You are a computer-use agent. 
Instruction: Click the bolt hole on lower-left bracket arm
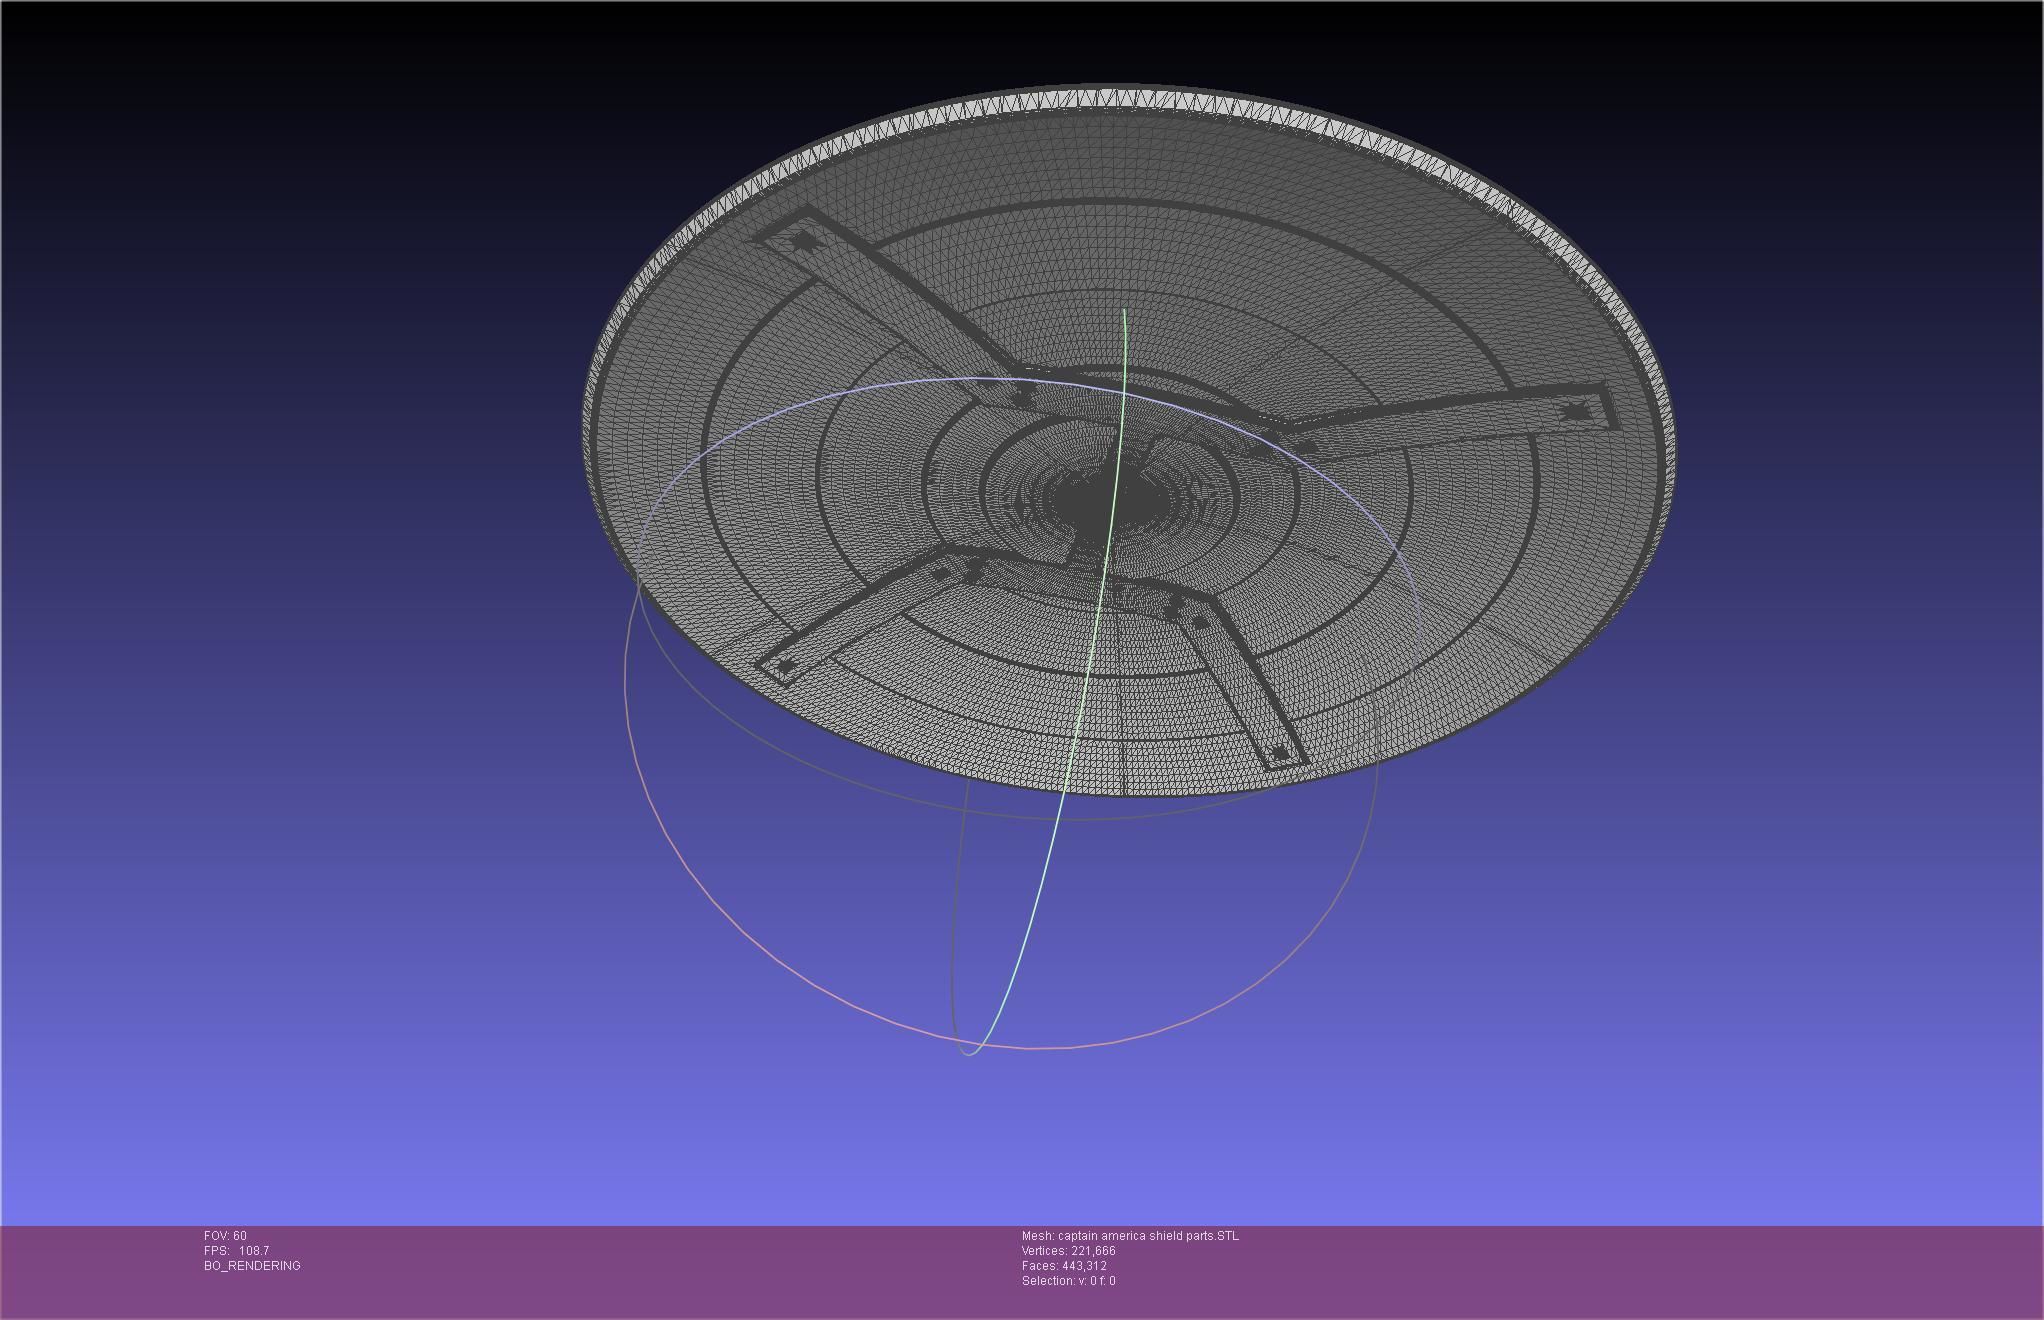click(786, 666)
